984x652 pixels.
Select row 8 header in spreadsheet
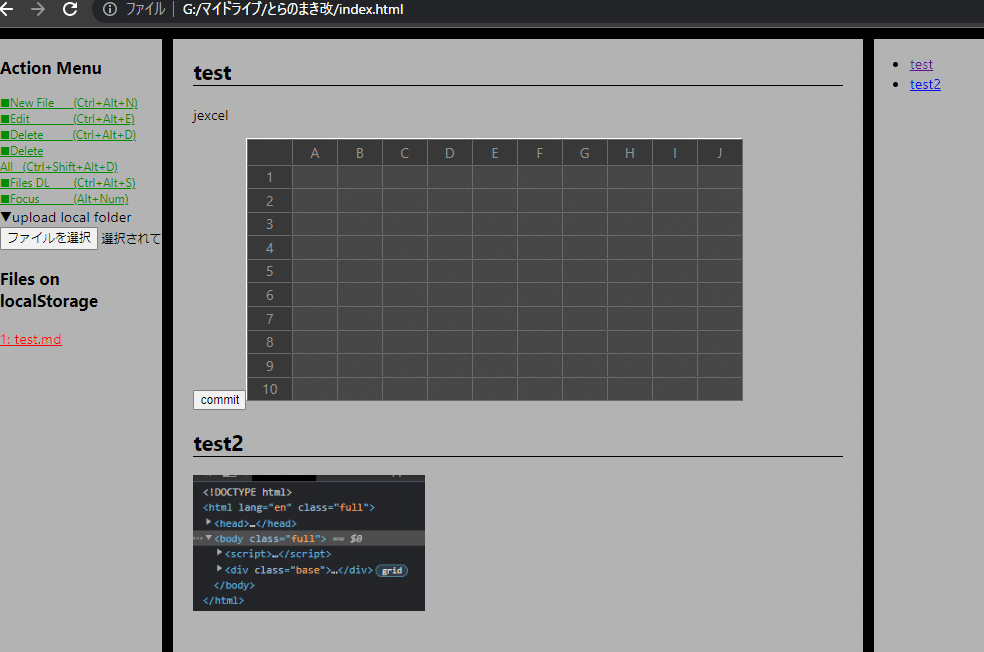pyautogui.click(x=270, y=342)
